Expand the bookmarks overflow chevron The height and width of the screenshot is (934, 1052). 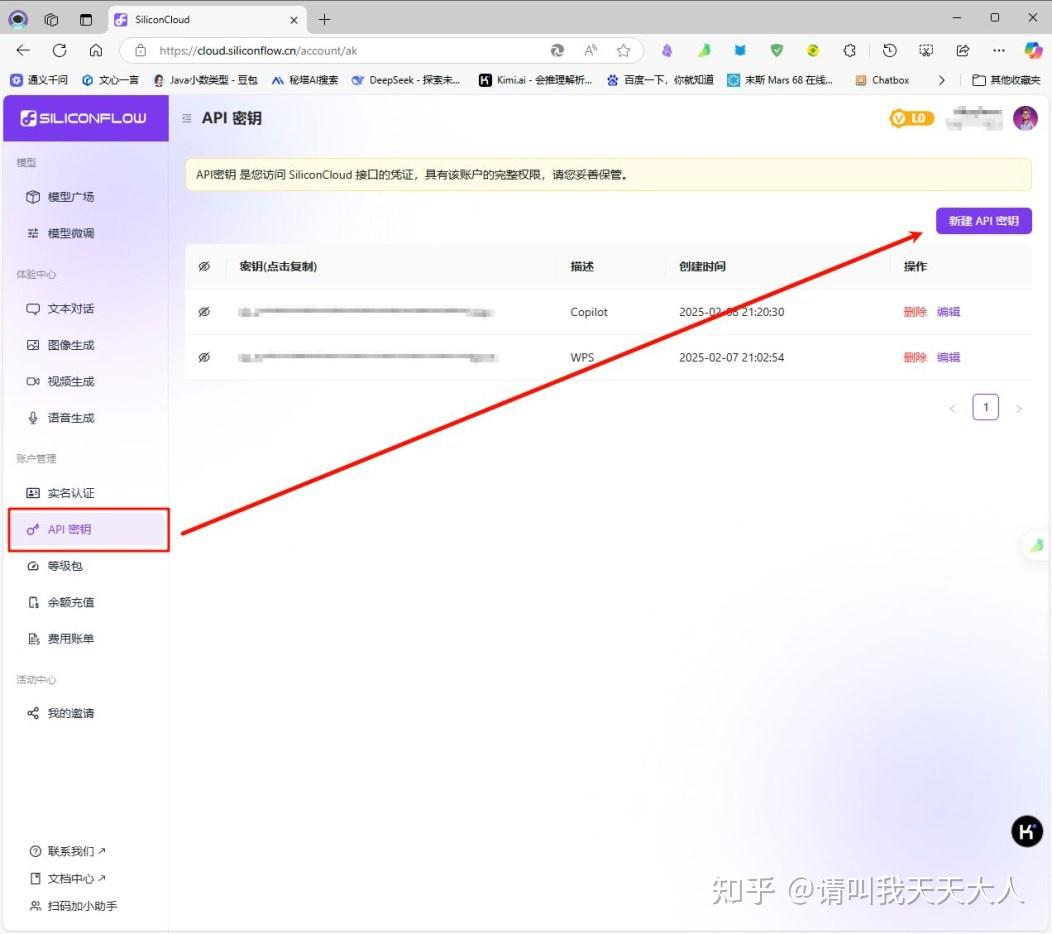(942, 80)
